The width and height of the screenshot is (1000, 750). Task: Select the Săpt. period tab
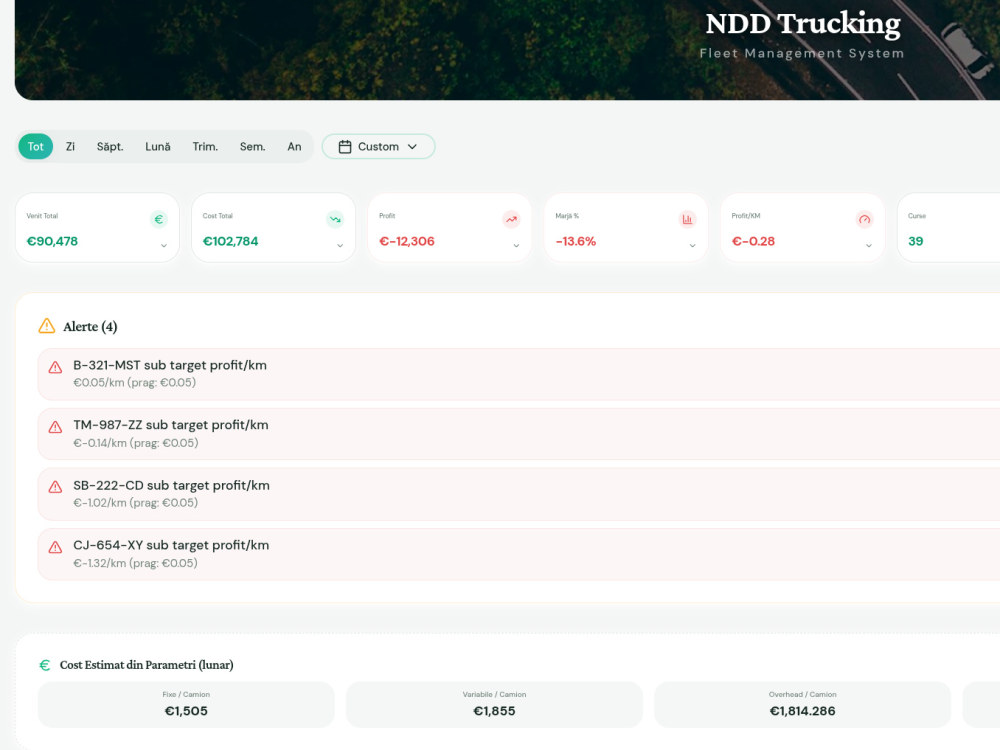[x=110, y=147]
